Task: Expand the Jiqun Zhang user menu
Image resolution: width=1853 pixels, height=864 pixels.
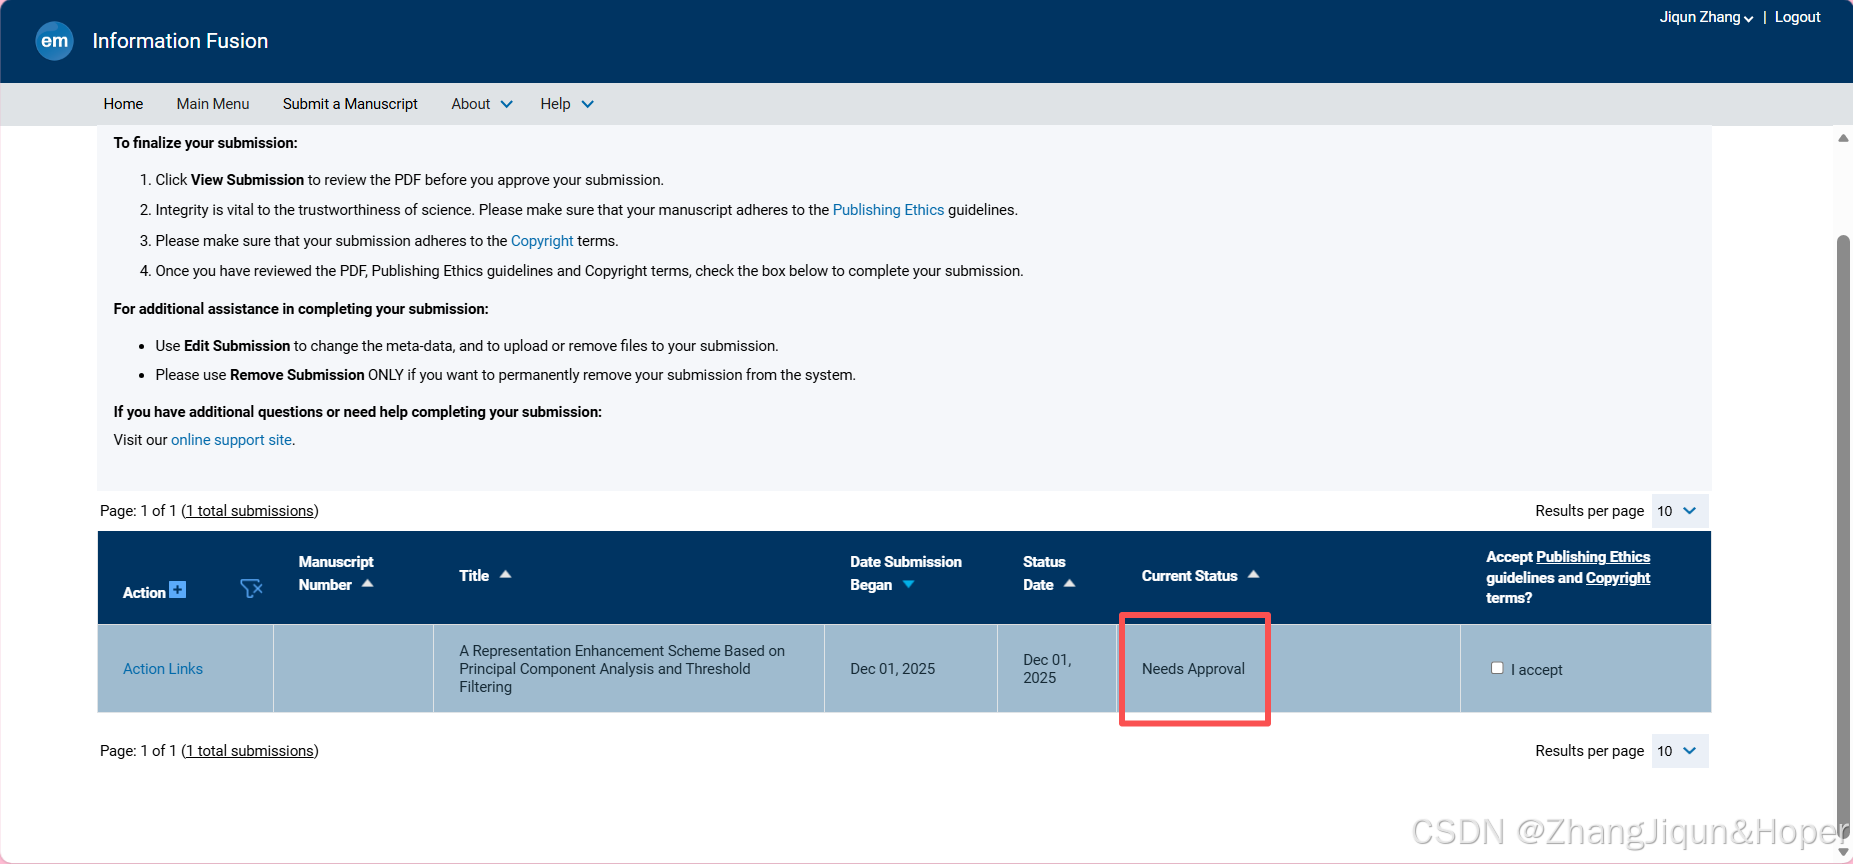Action: click(1706, 17)
